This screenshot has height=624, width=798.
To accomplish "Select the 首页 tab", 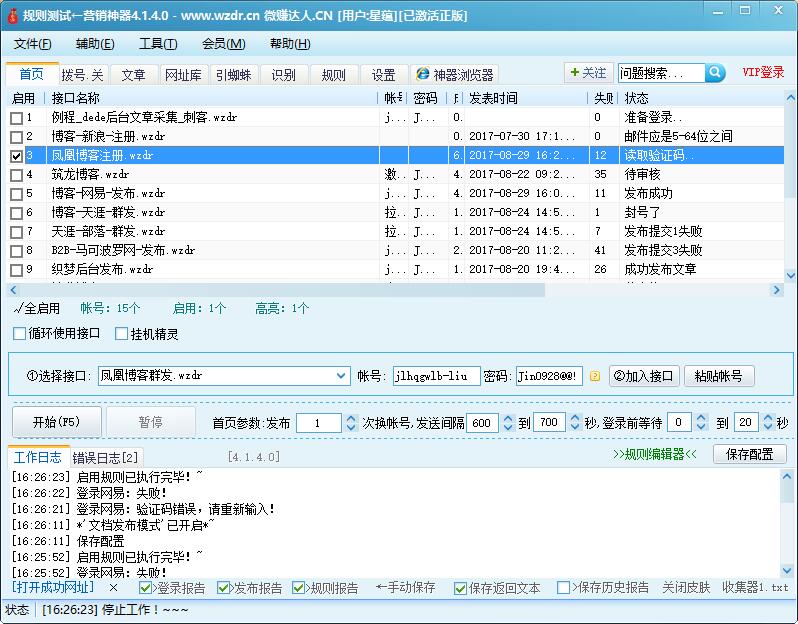I will (32, 74).
